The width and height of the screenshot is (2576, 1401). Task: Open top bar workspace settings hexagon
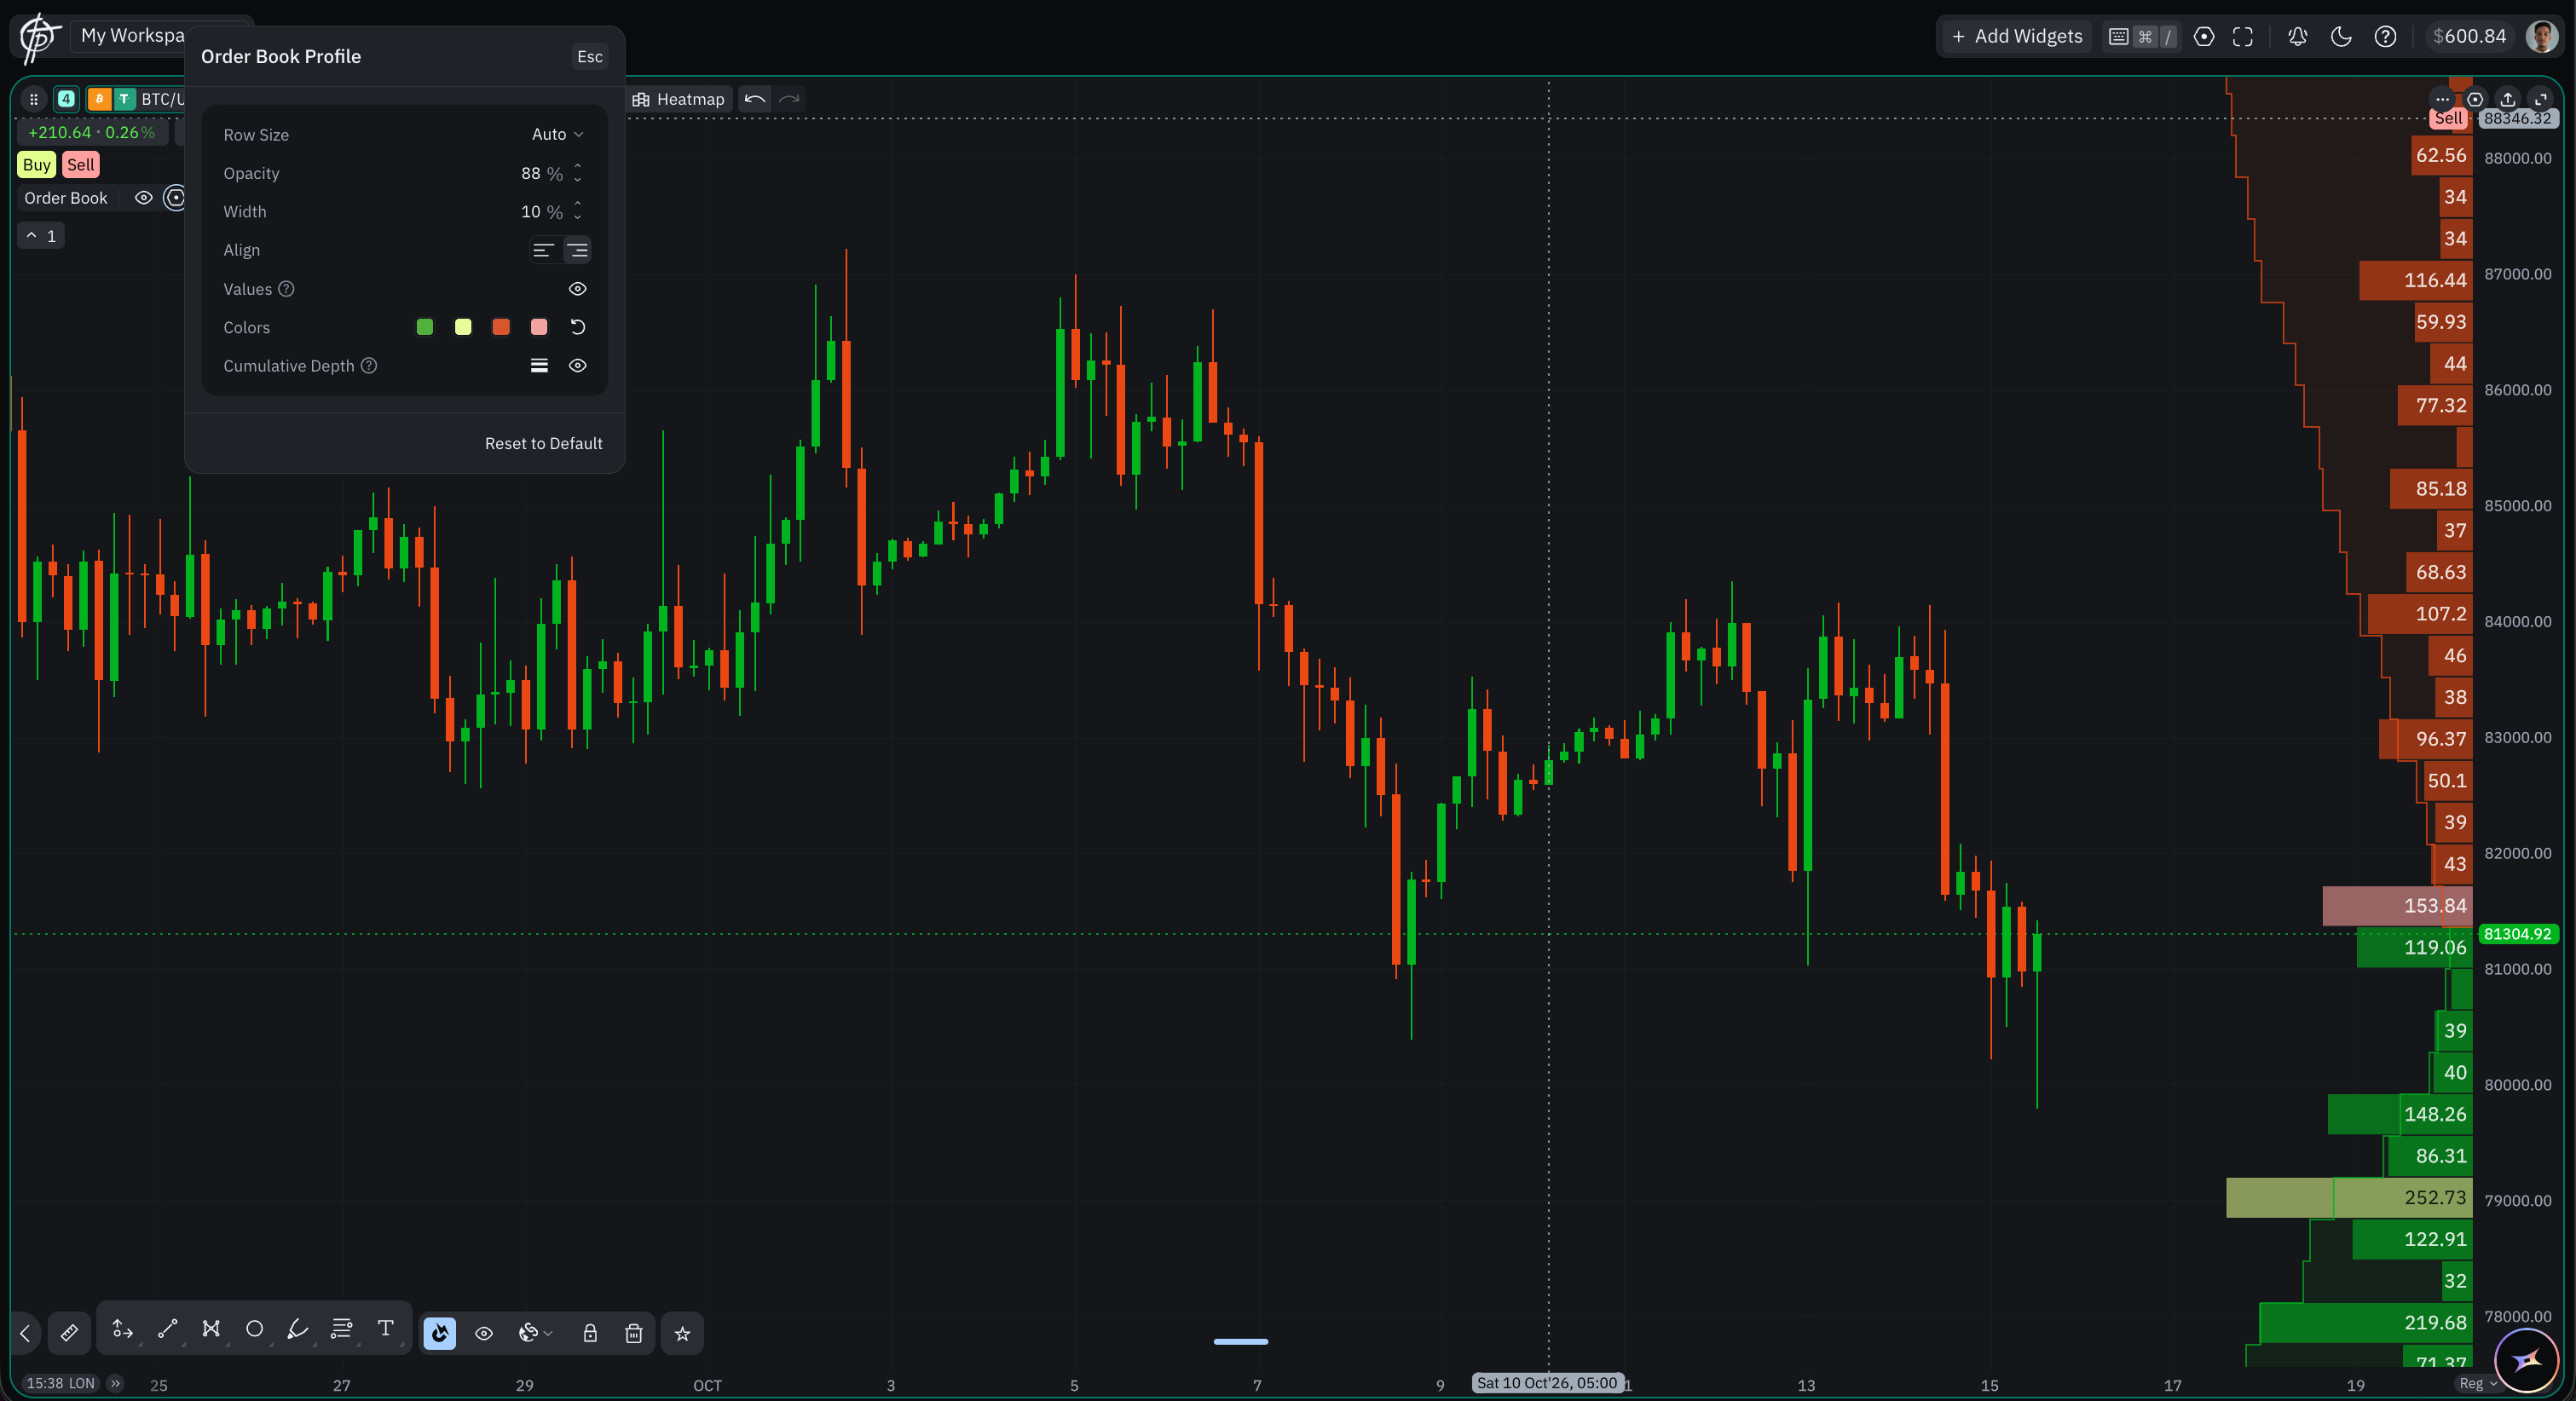2203,37
